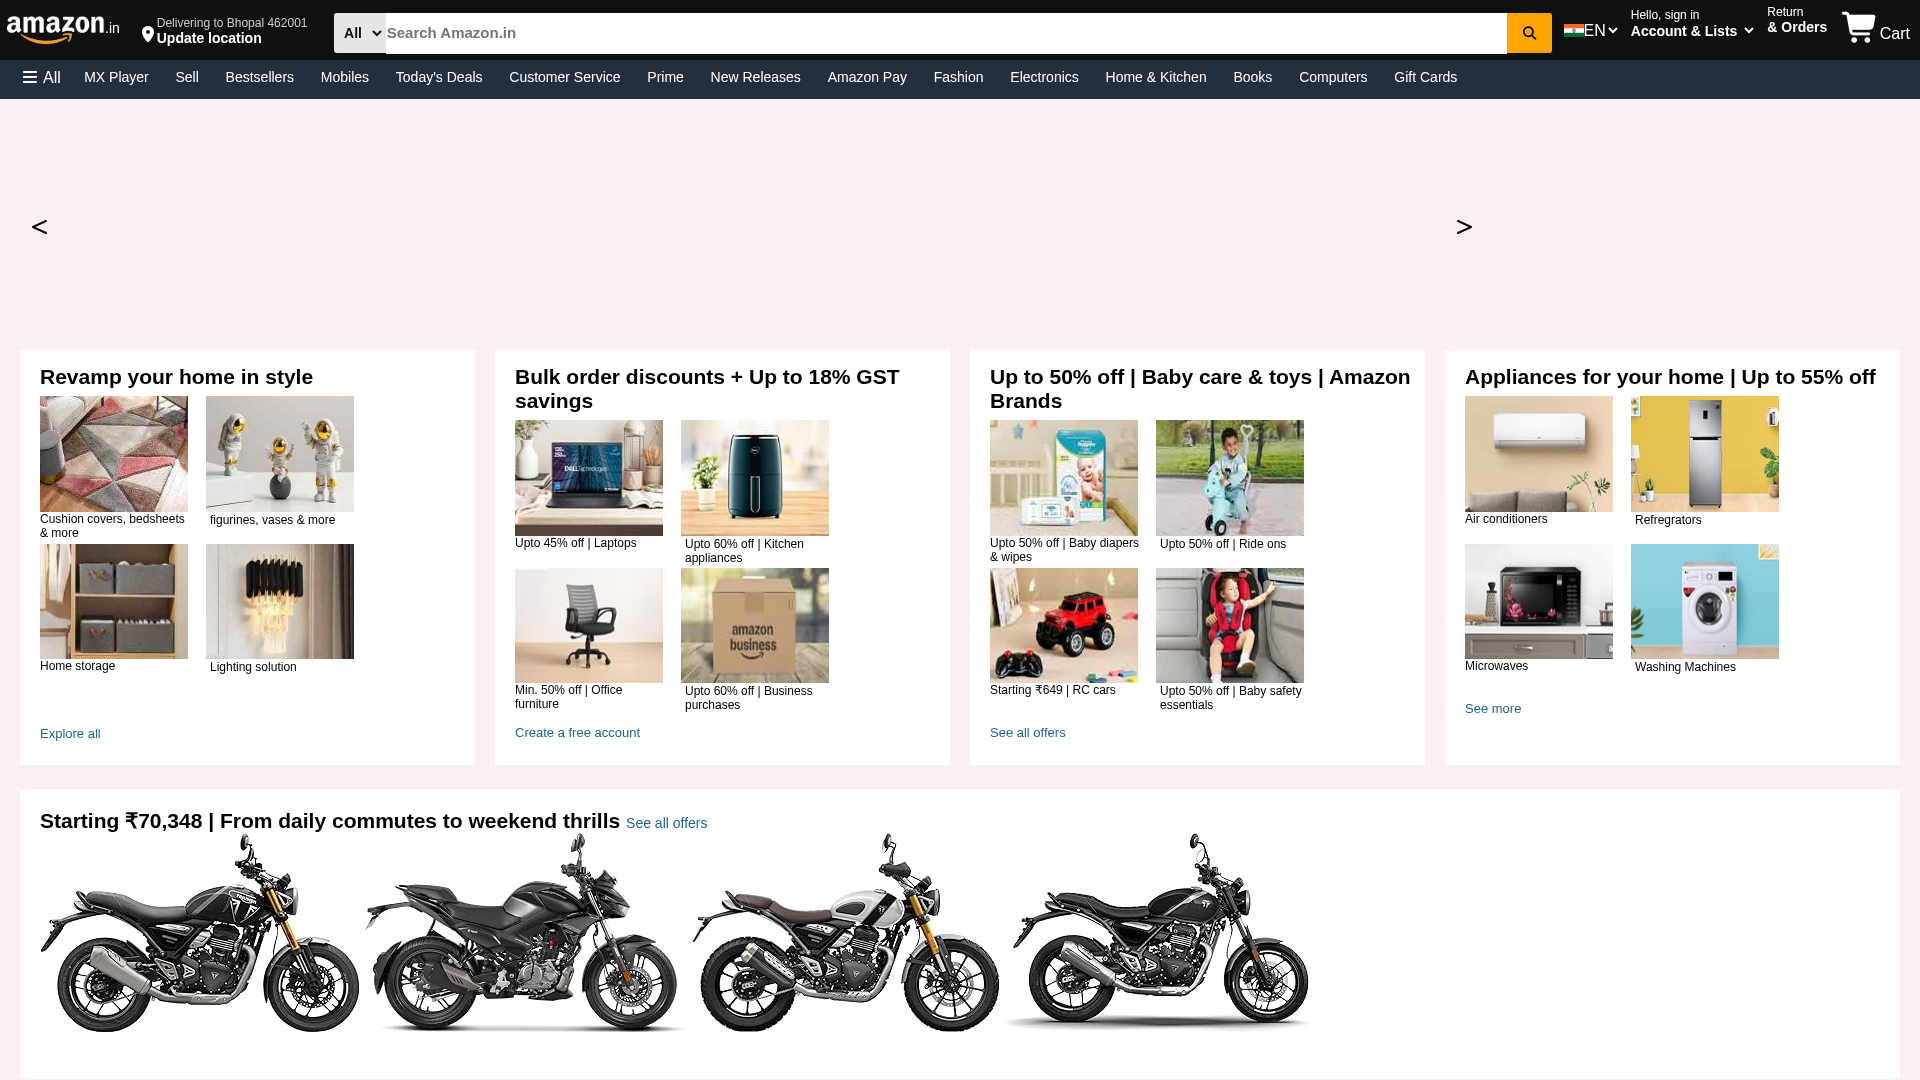The image size is (1920, 1080).
Task: Open New Releases
Action: 756,77
